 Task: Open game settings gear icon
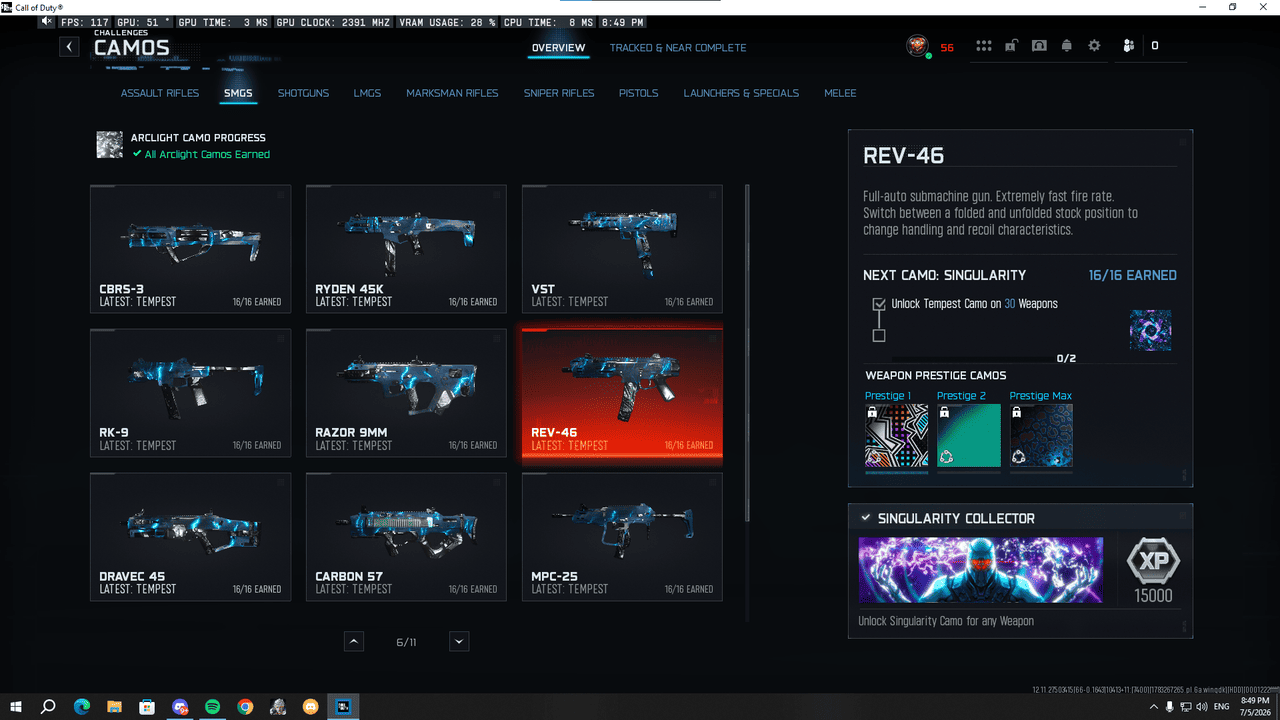[x=1094, y=46]
